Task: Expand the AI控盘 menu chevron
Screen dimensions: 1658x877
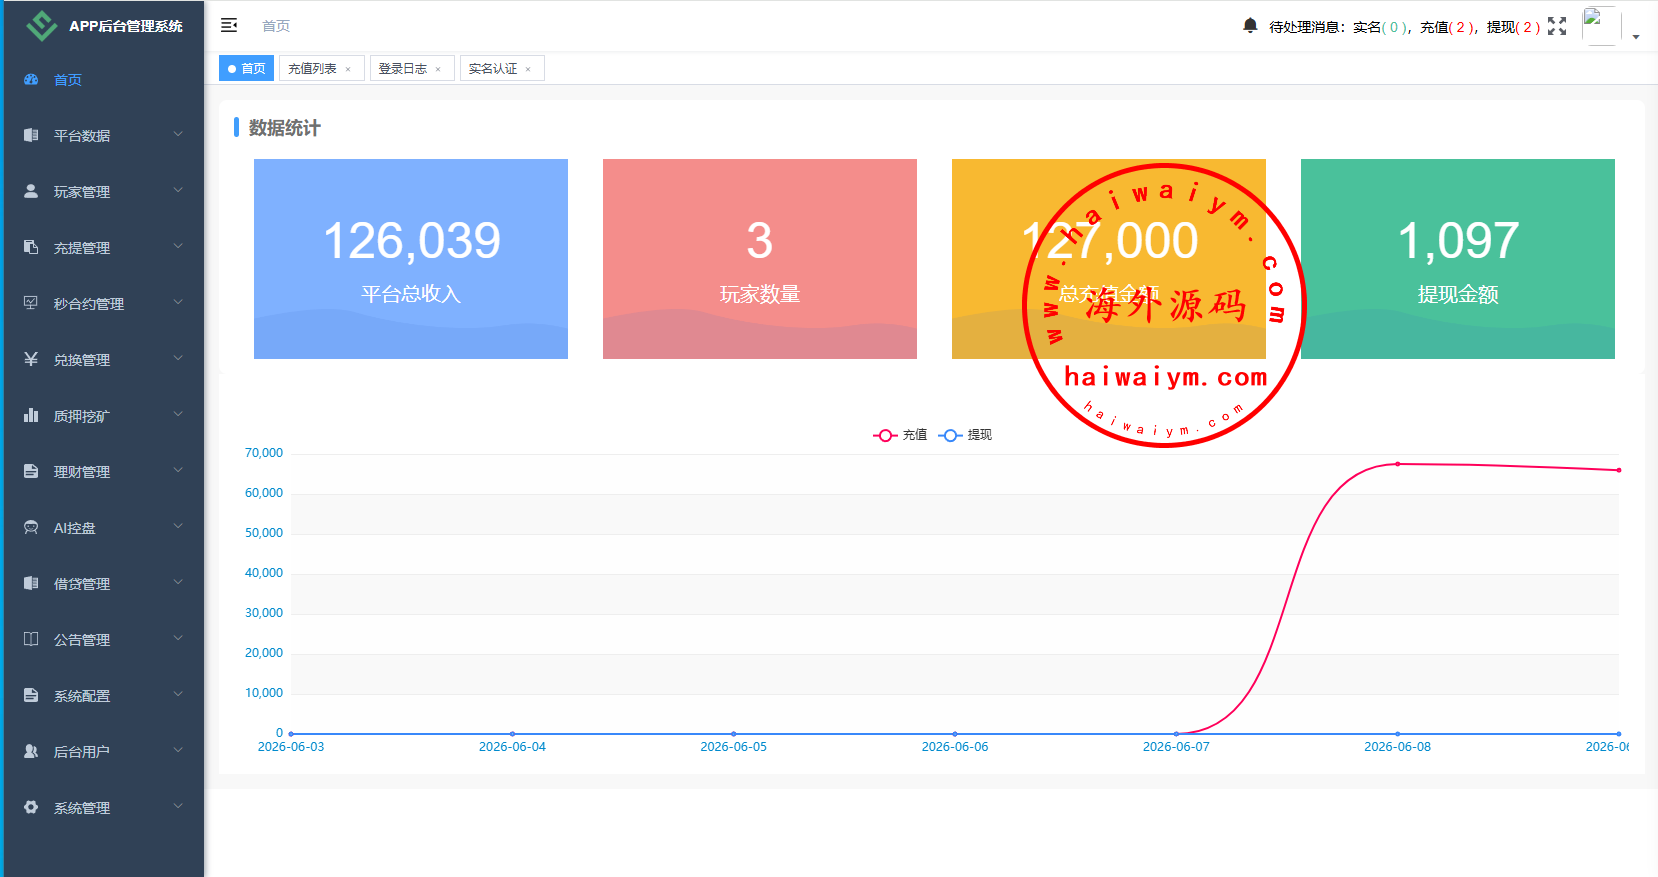Action: pyautogui.click(x=178, y=526)
